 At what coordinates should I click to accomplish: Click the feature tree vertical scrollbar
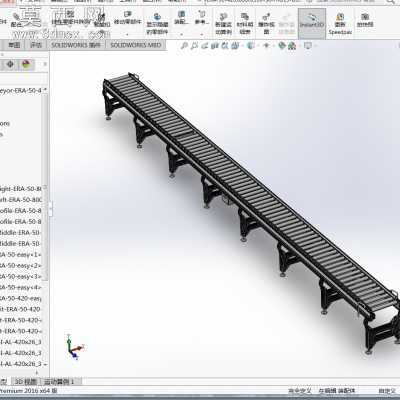[x=45, y=187]
